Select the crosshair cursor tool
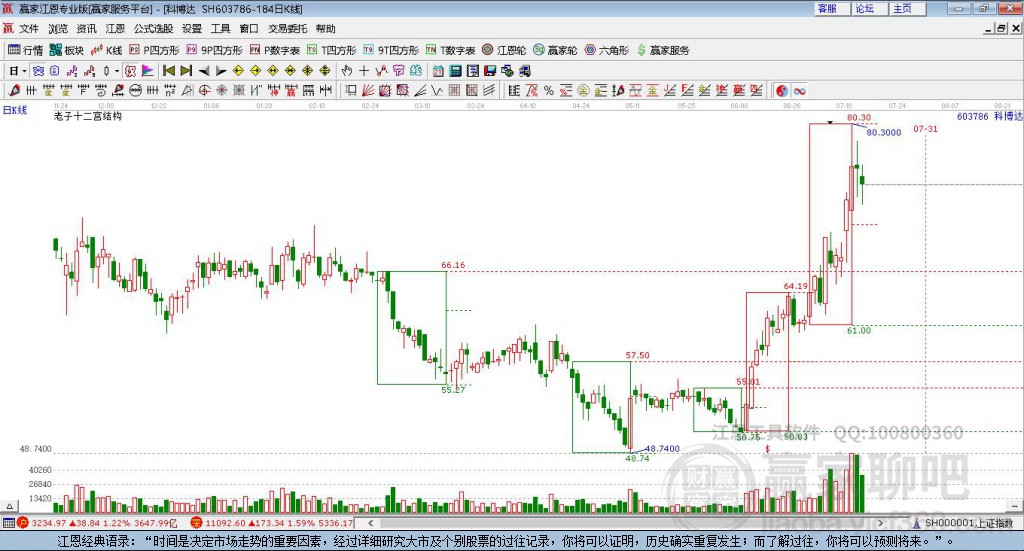Screen dimensions: 1024x551 click(364, 71)
